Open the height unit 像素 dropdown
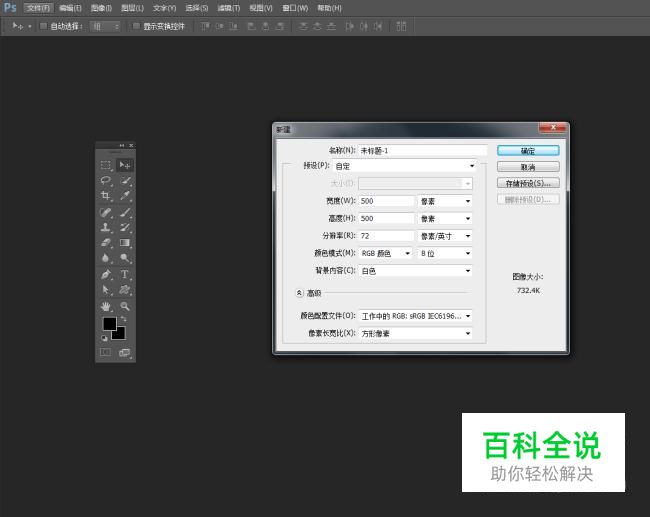This screenshot has width=650, height=517. point(445,218)
